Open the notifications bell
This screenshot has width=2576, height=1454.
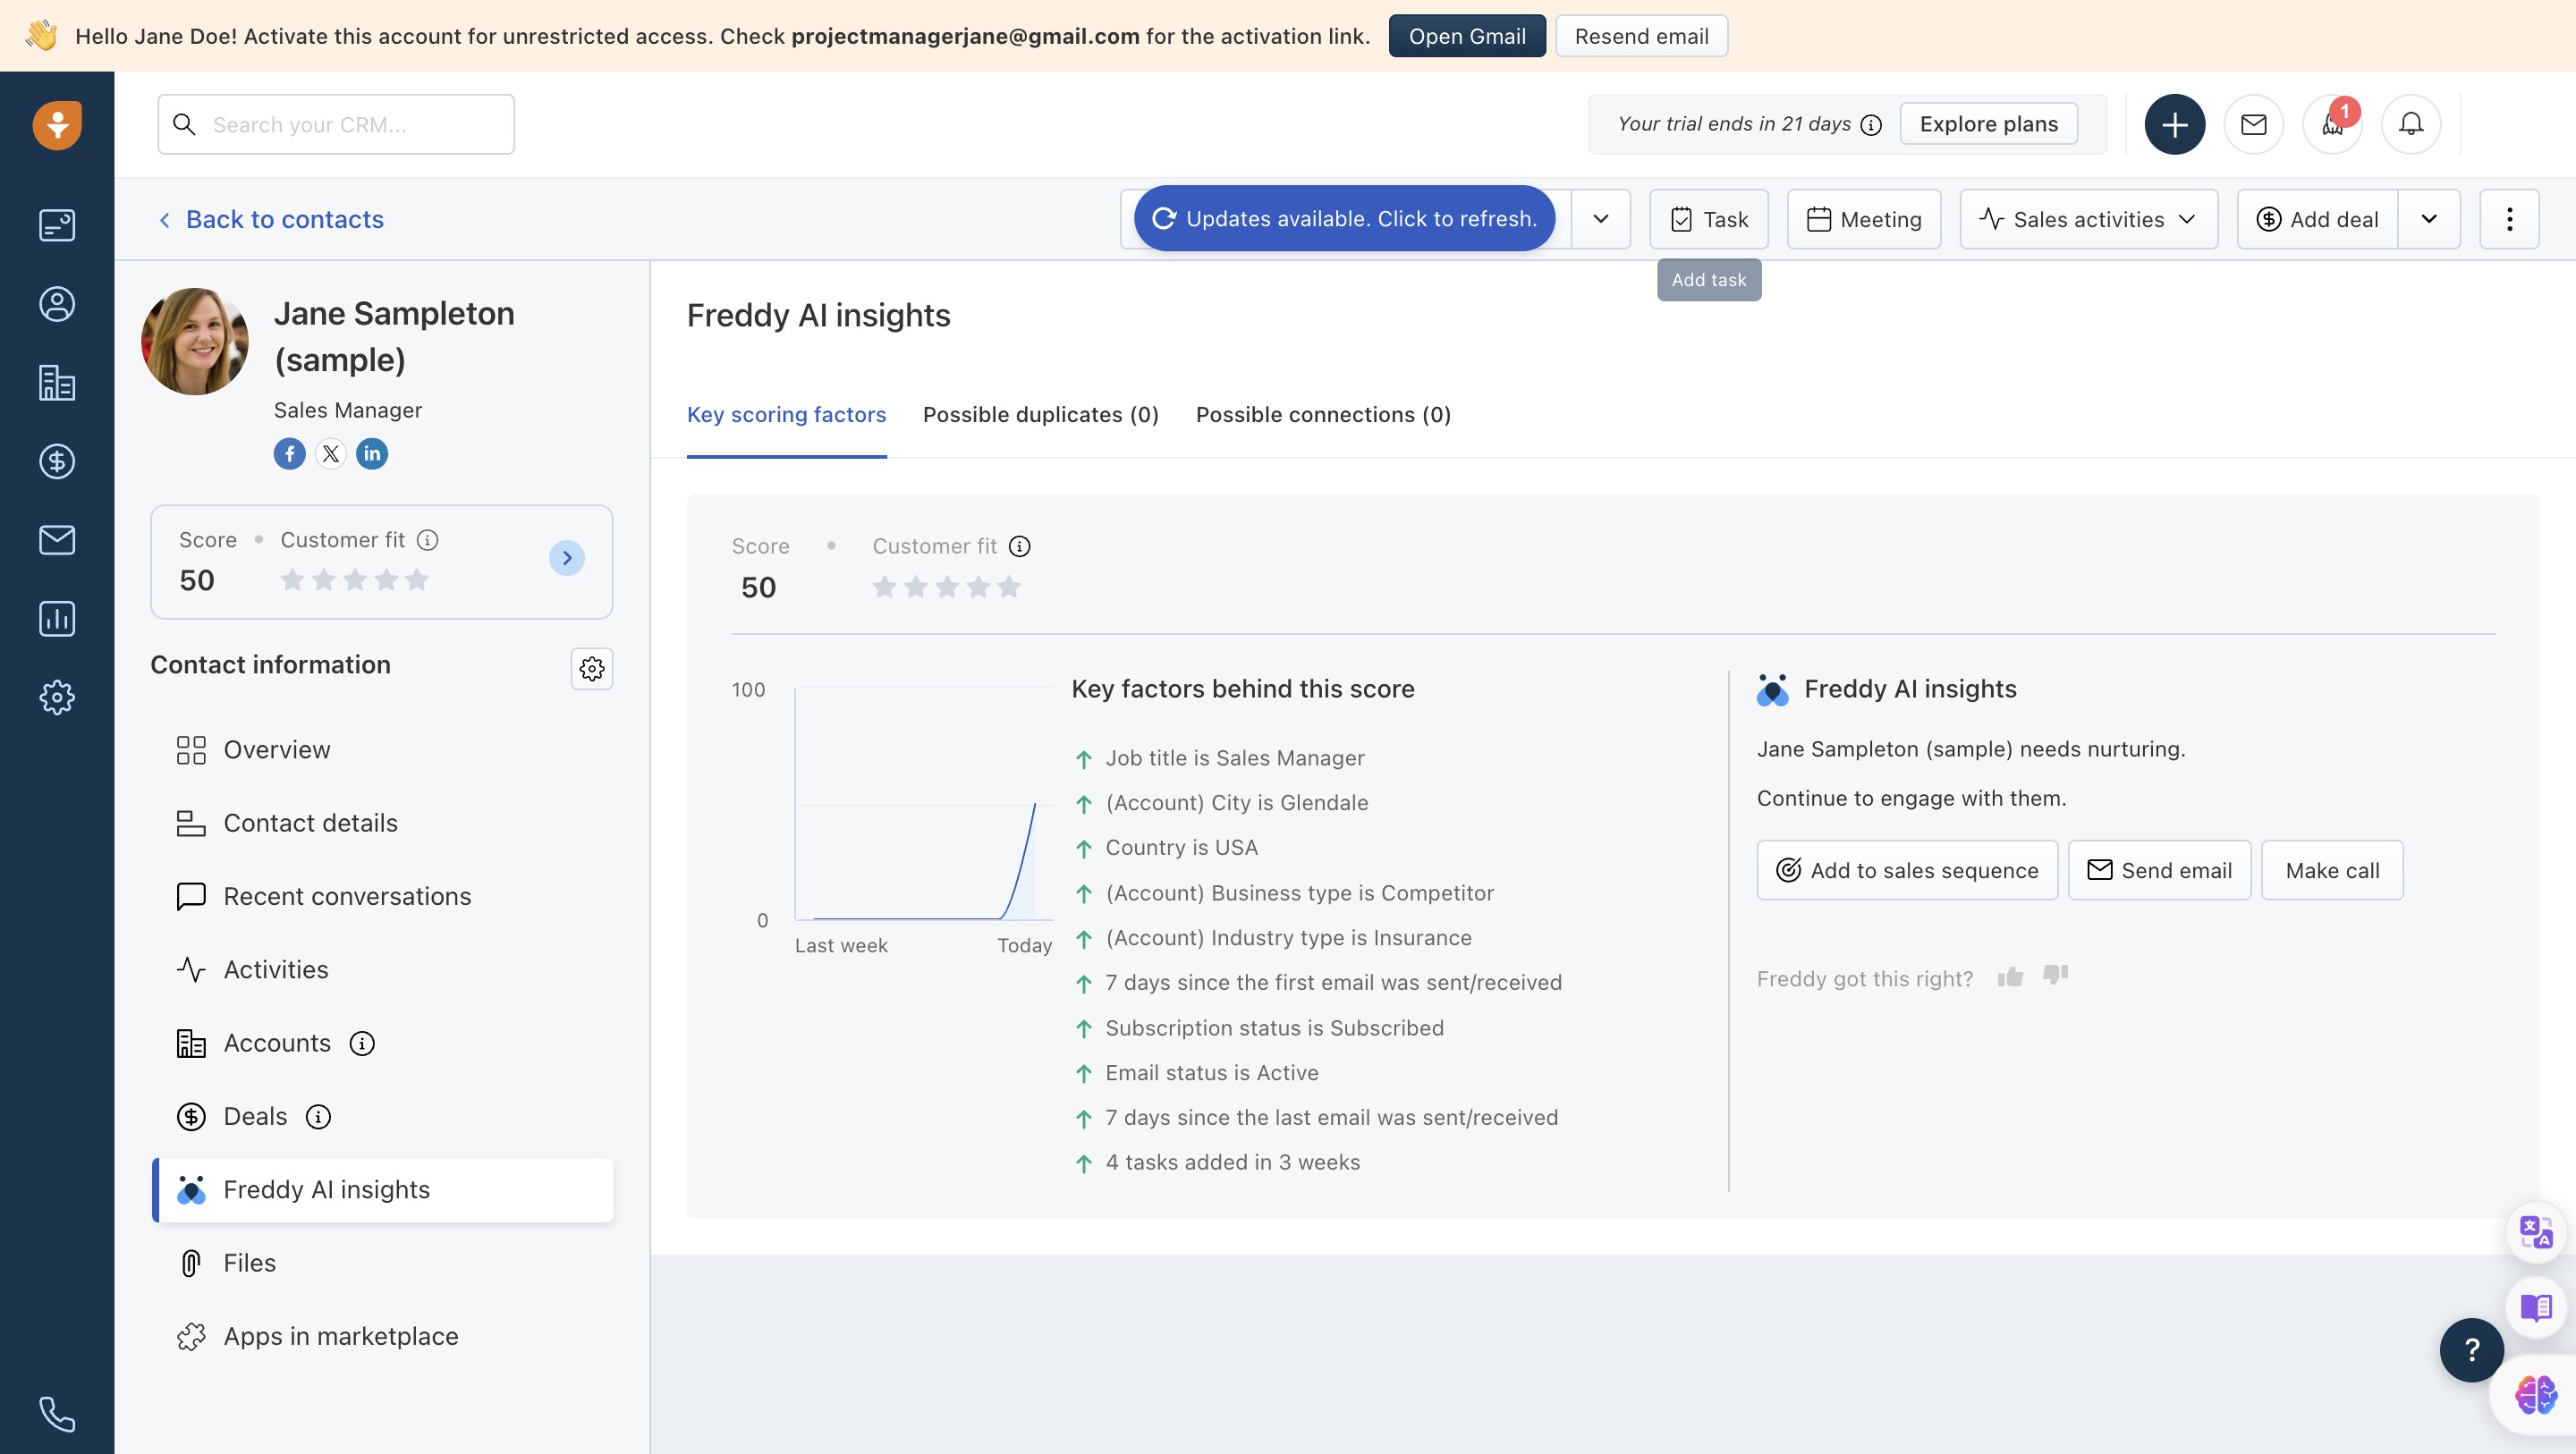(2411, 124)
